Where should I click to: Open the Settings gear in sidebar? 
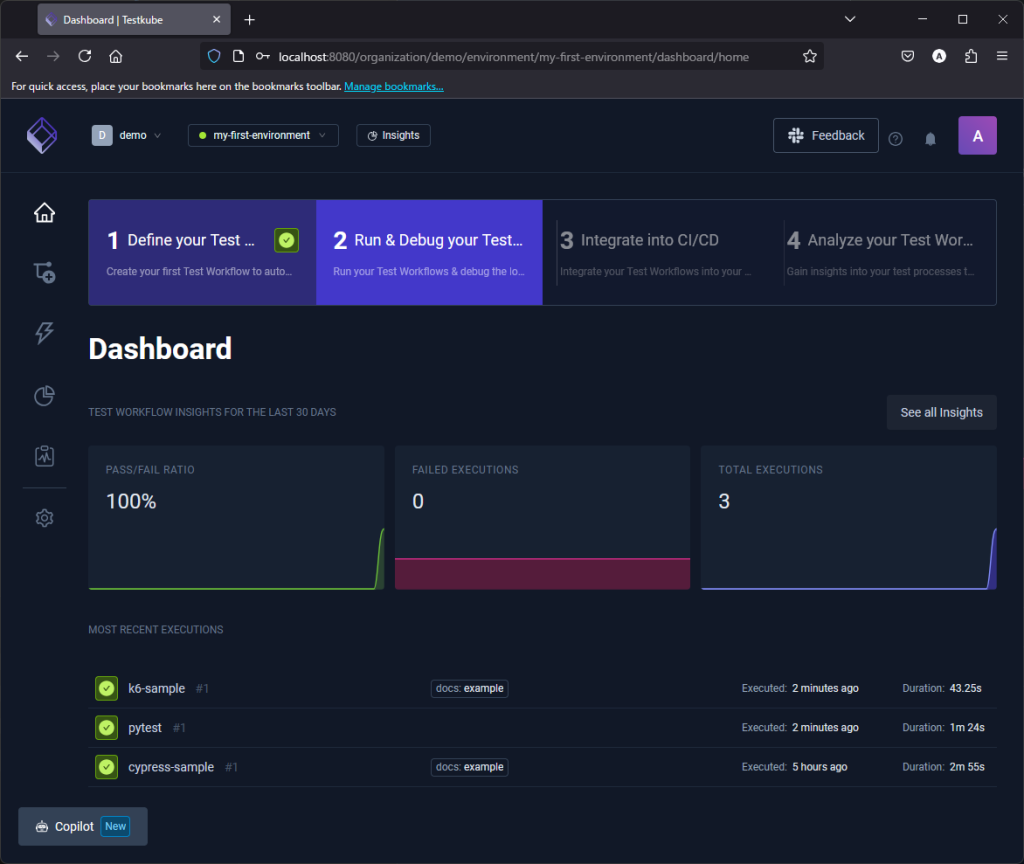44,518
